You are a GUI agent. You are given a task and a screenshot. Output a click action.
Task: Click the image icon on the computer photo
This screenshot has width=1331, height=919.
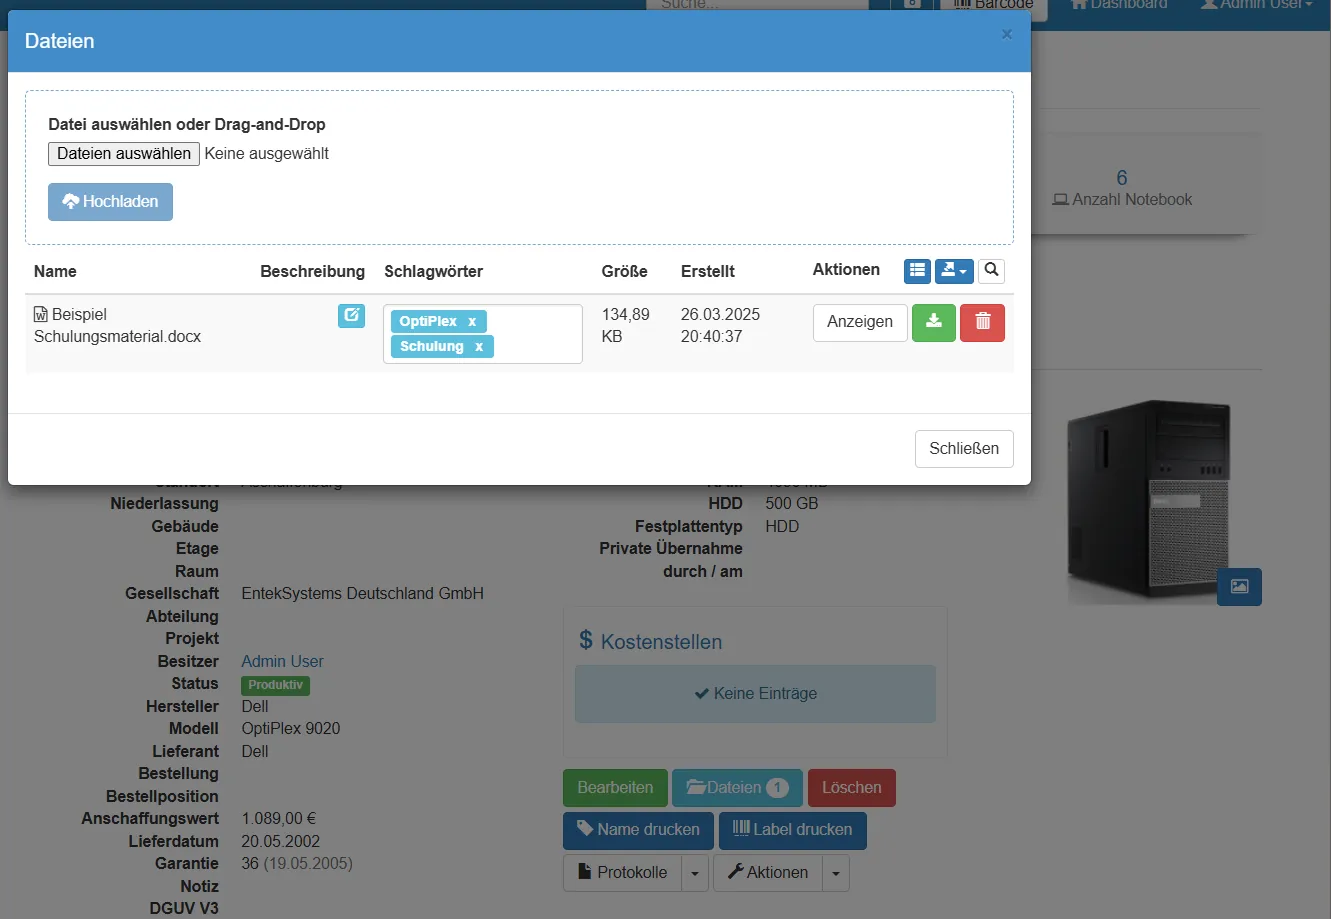1239,587
